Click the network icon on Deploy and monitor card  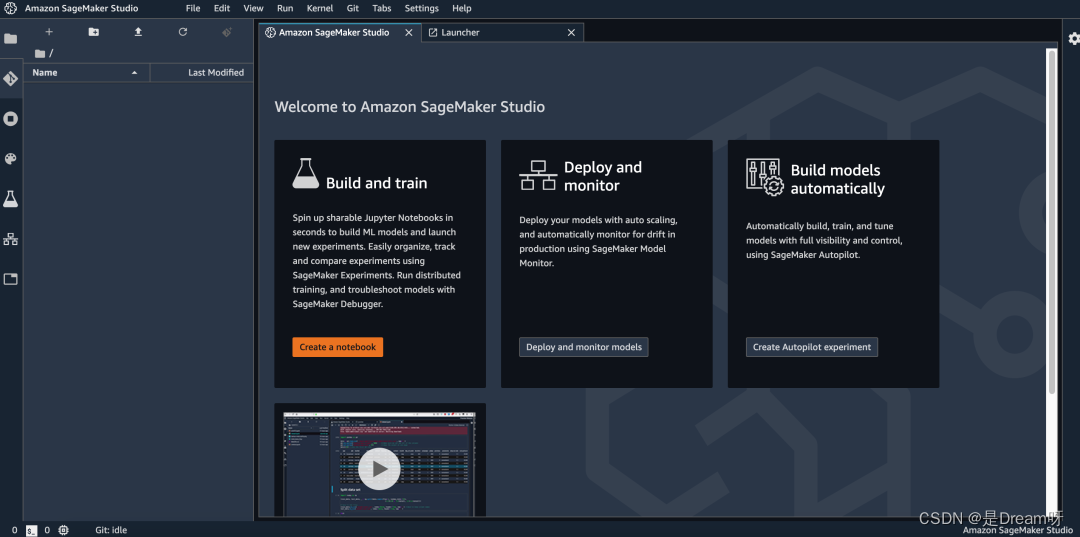click(538, 176)
